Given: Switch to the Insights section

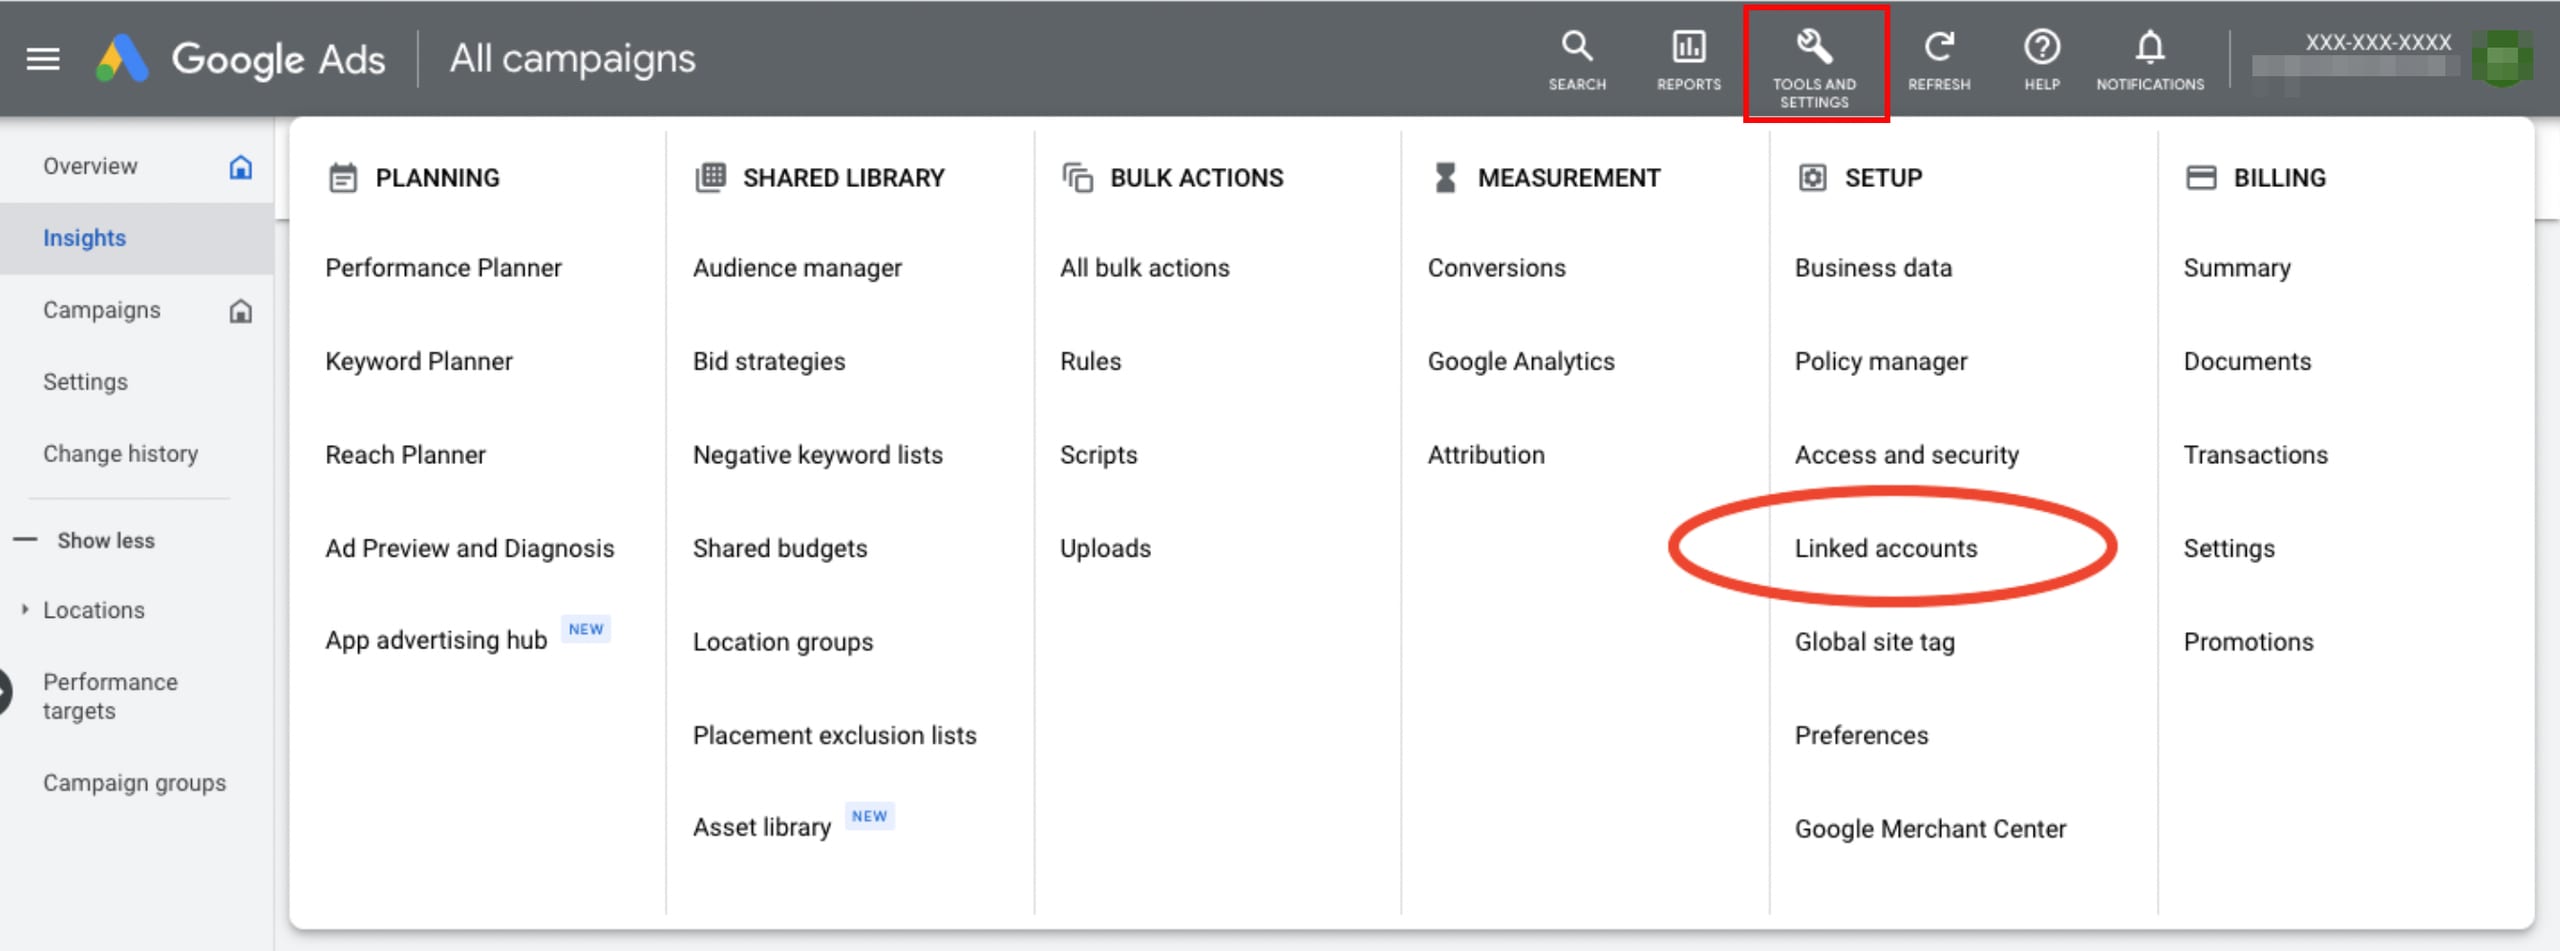Looking at the screenshot, I should (84, 238).
